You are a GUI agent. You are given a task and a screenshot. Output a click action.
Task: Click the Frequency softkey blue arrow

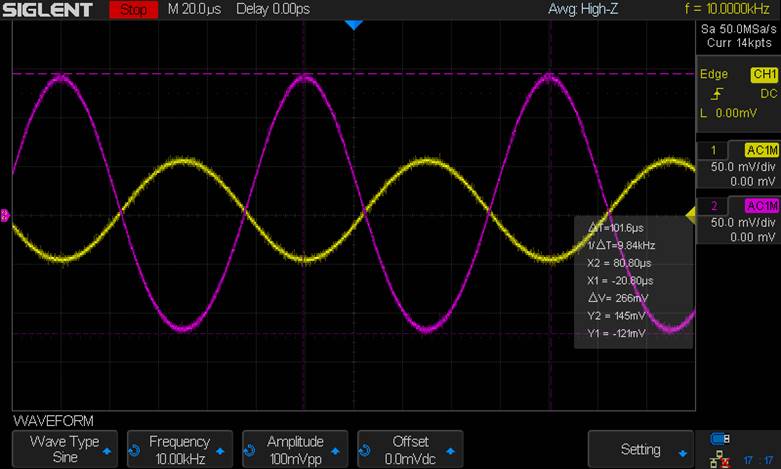220,451
